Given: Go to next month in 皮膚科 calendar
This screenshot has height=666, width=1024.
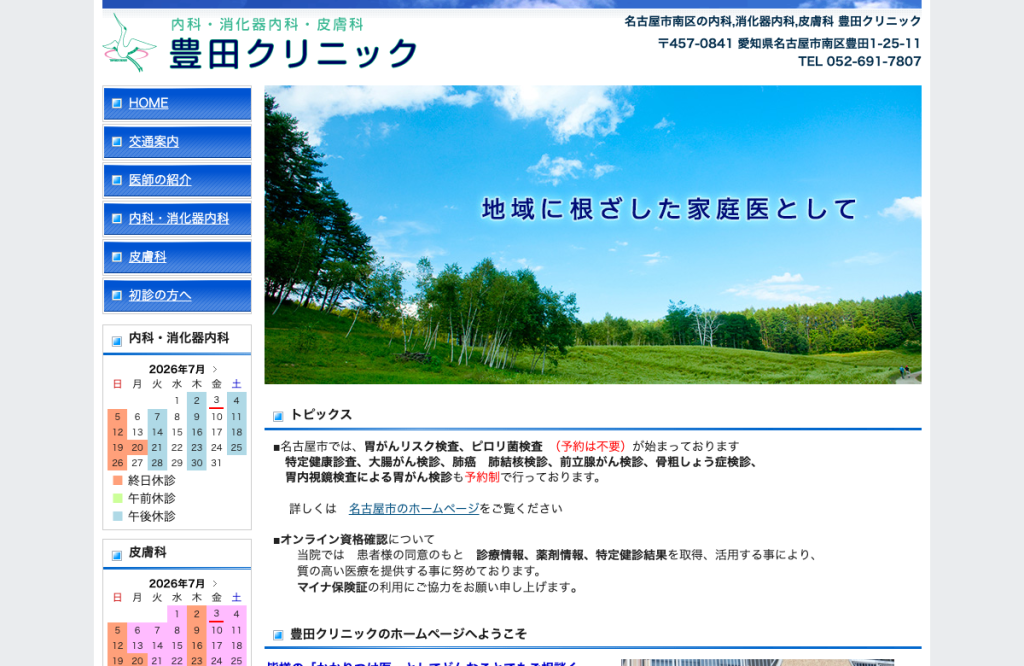Looking at the screenshot, I should click(215, 584).
